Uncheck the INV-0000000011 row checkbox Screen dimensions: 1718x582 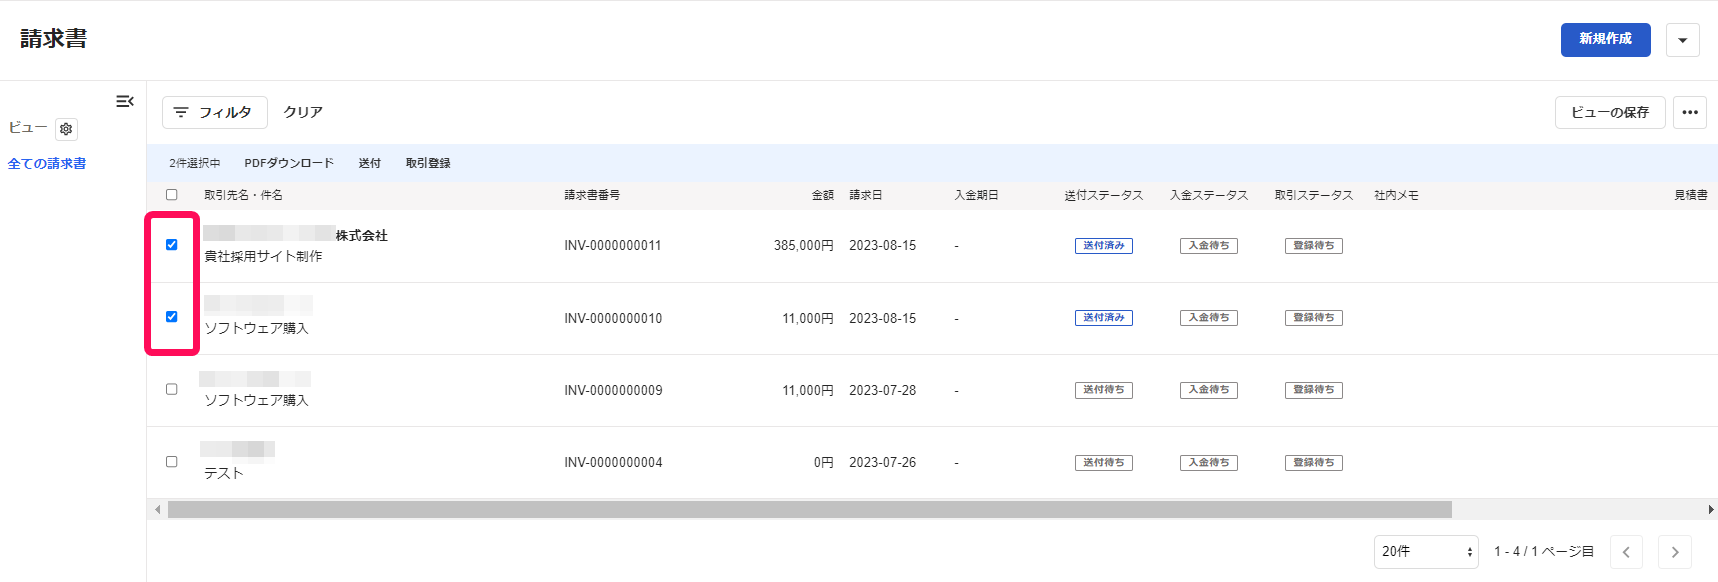click(x=172, y=245)
